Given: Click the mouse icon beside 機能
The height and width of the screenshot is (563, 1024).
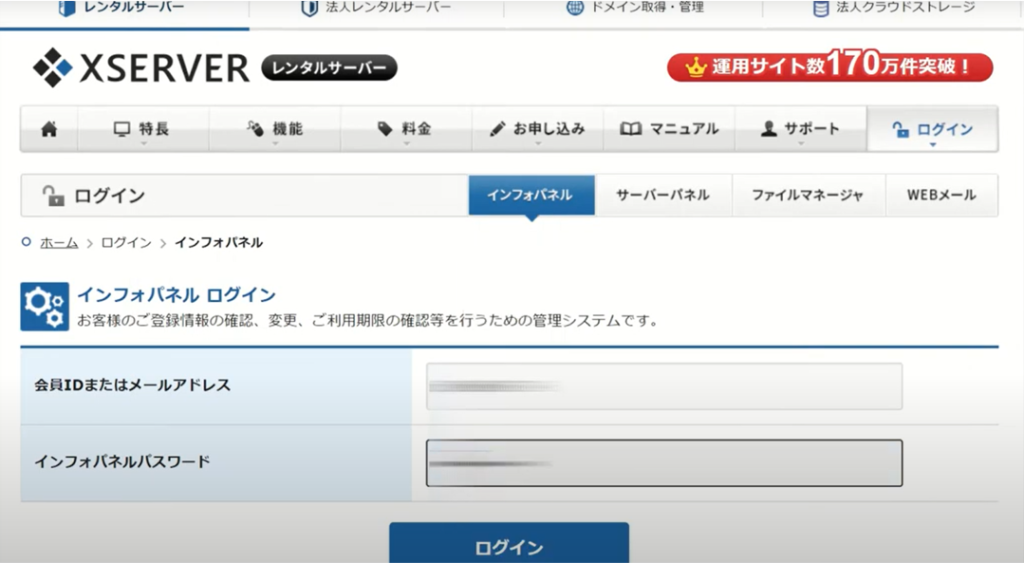Looking at the screenshot, I should coord(255,128).
